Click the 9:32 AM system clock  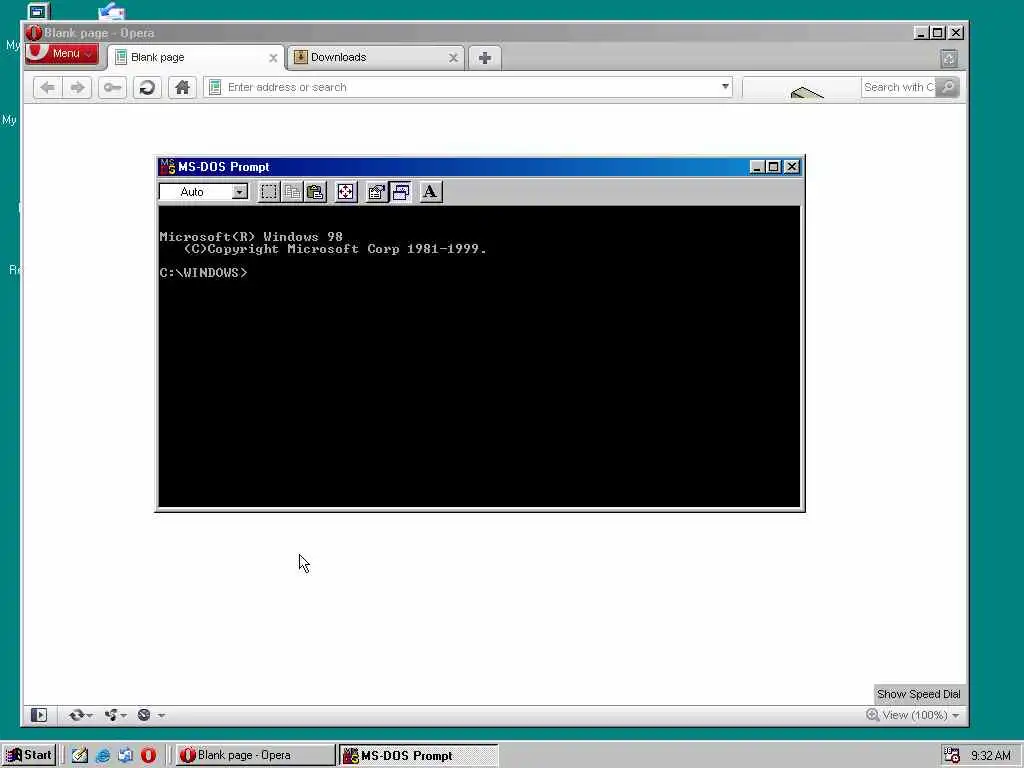991,756
